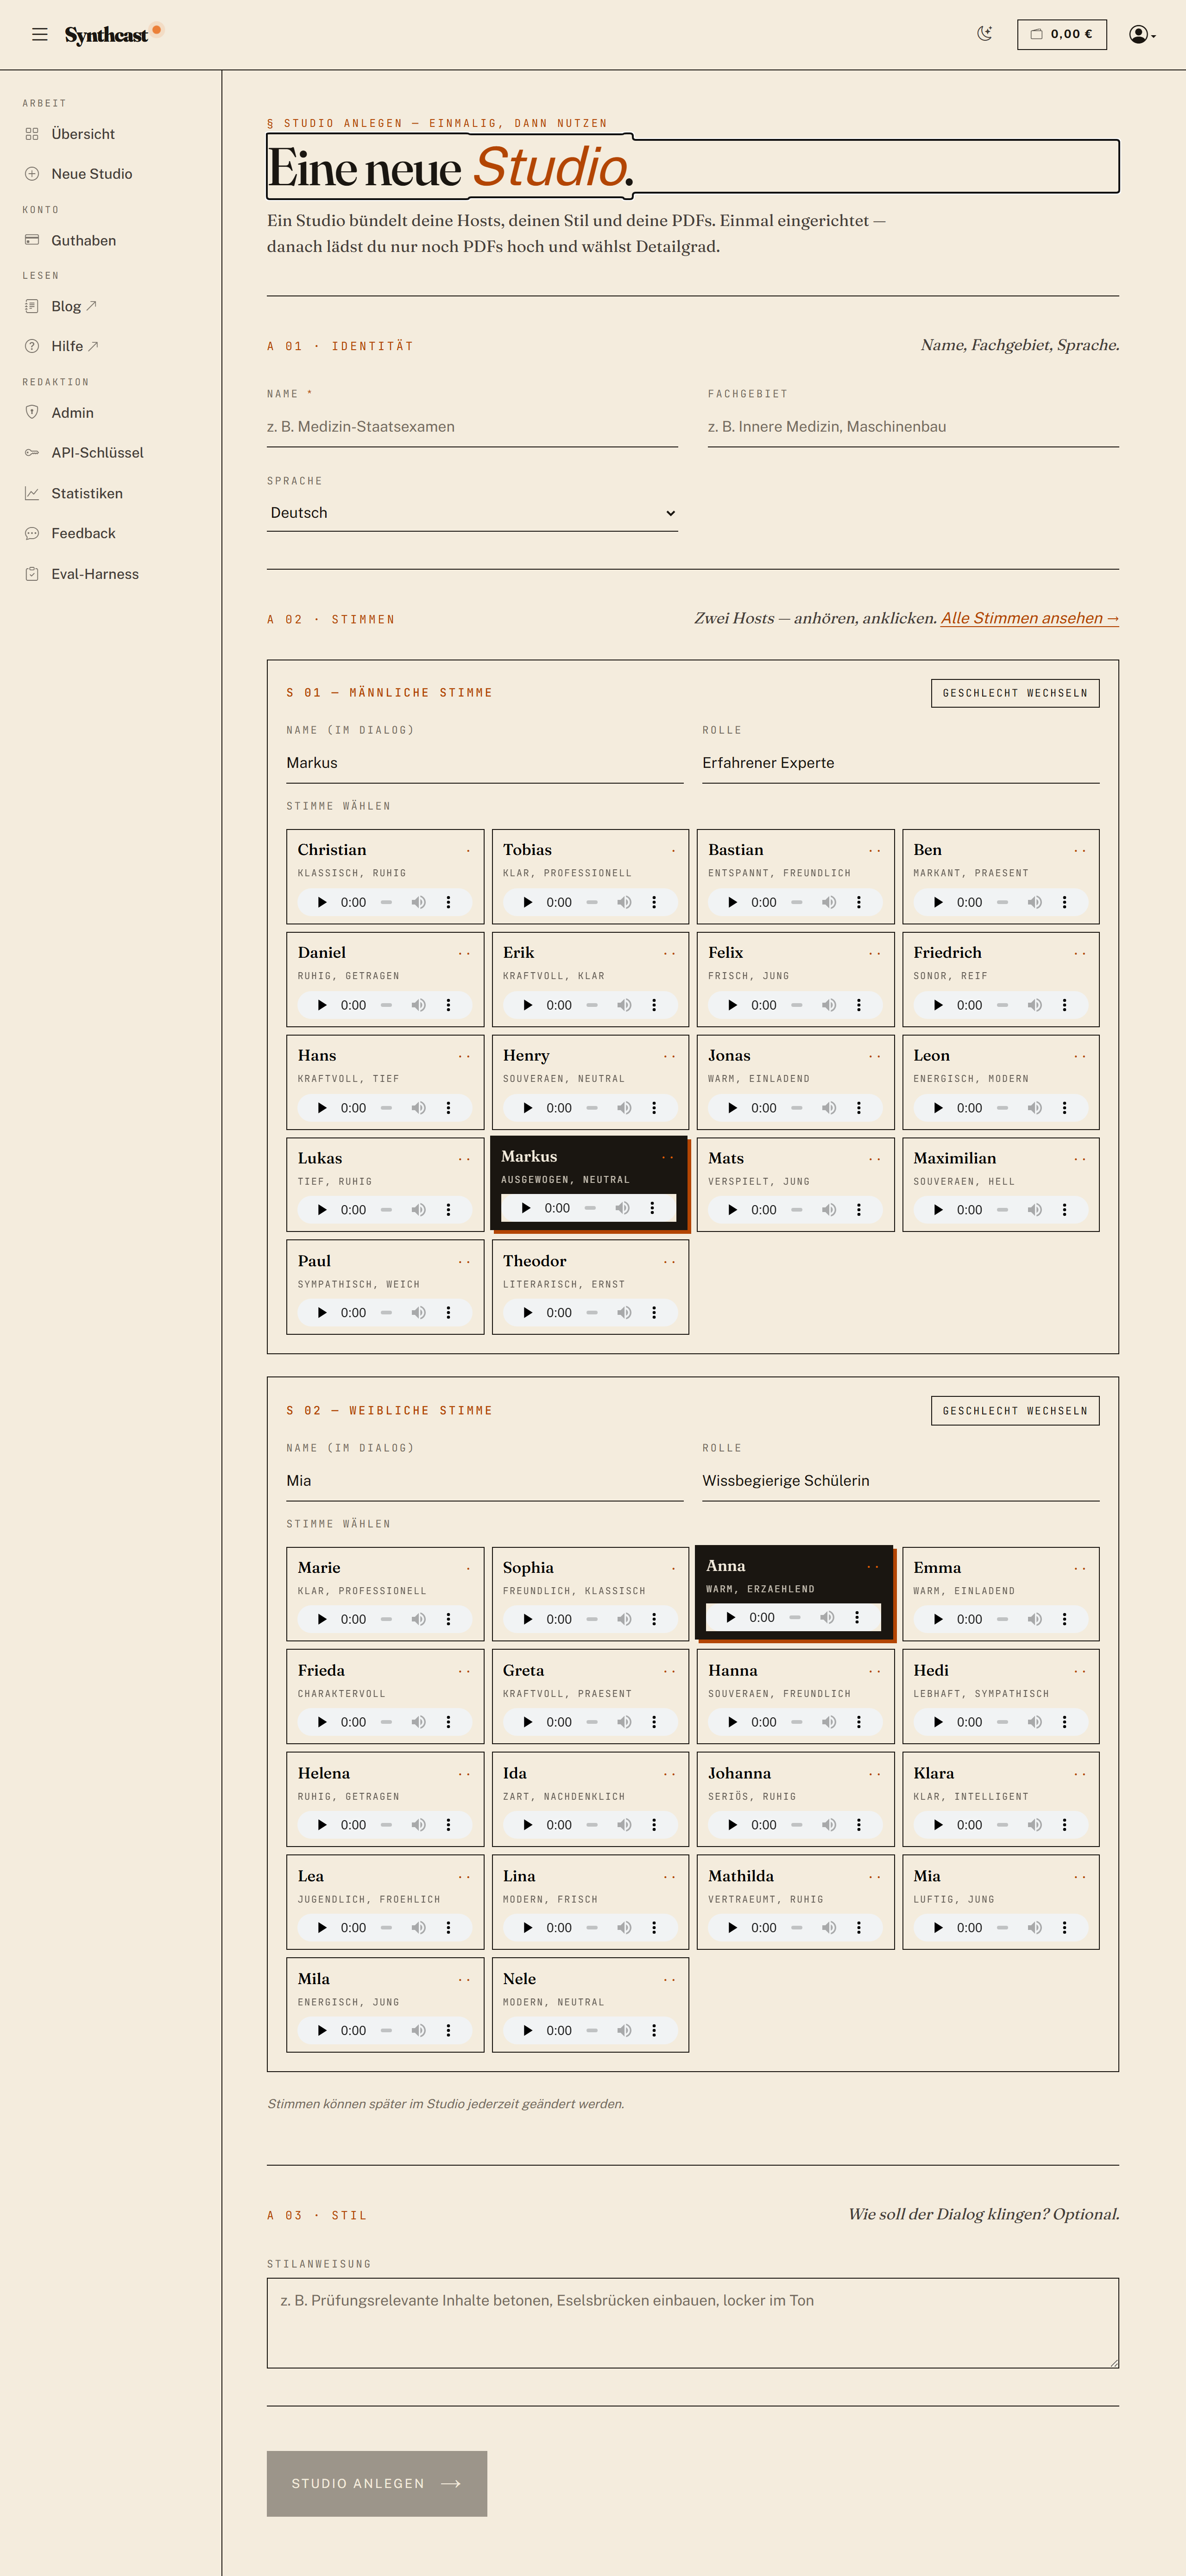The height and width of the screenshot is (2576, 1186).
Task: Select the Paul voice card
Action: click(x=385, y=1287)
